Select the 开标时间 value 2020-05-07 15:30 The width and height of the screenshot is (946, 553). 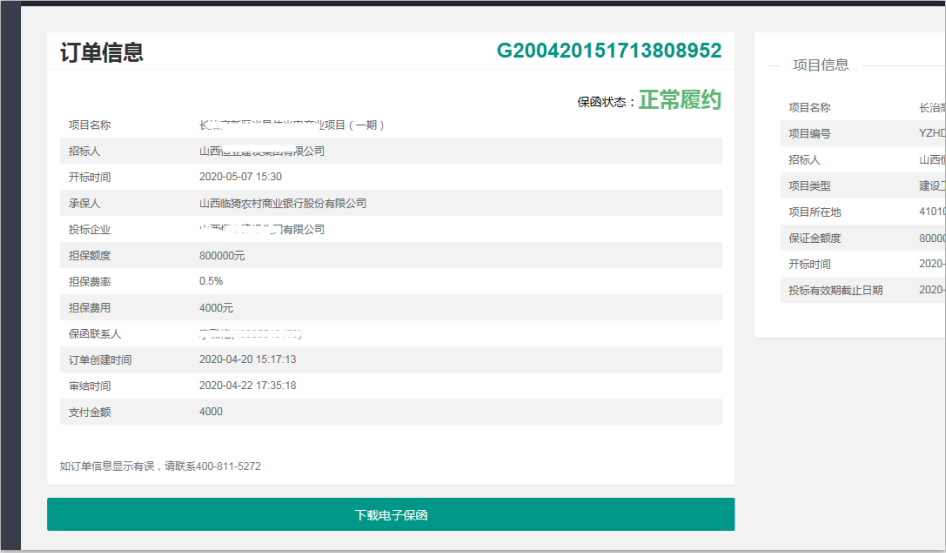tap(240, 177)
